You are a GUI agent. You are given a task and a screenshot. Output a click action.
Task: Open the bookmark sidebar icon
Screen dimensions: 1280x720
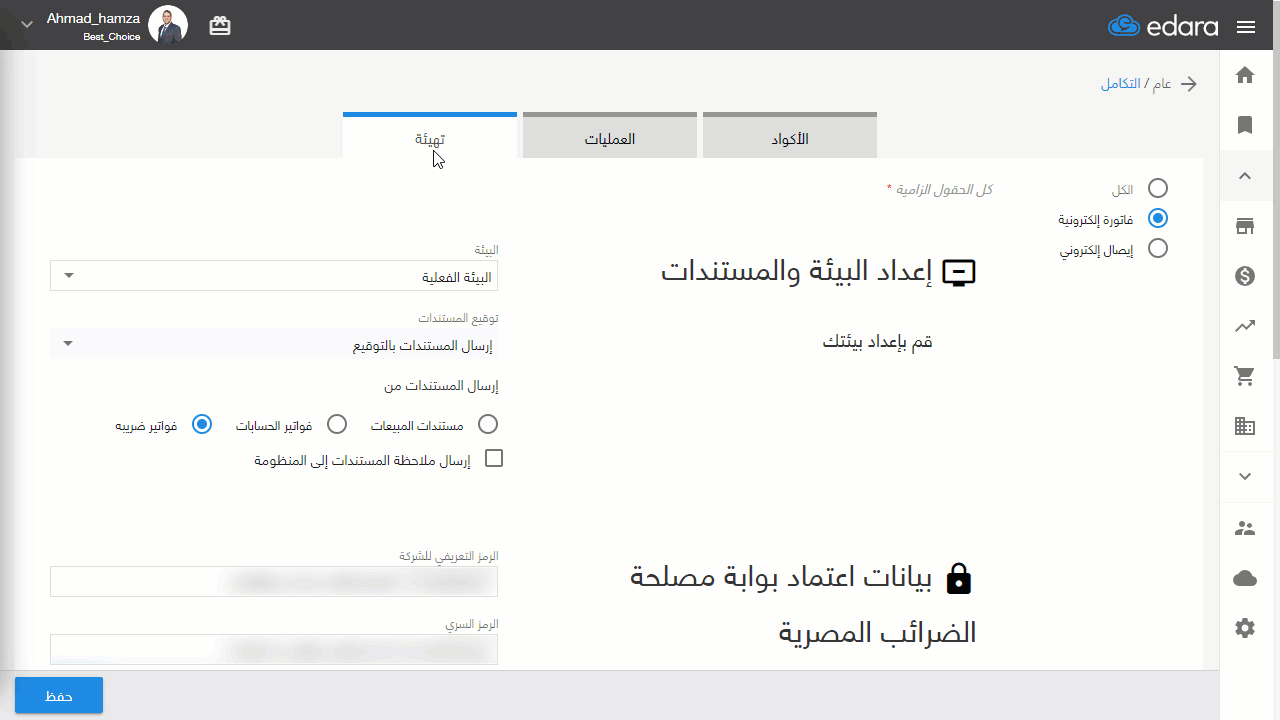(1245, 125)
